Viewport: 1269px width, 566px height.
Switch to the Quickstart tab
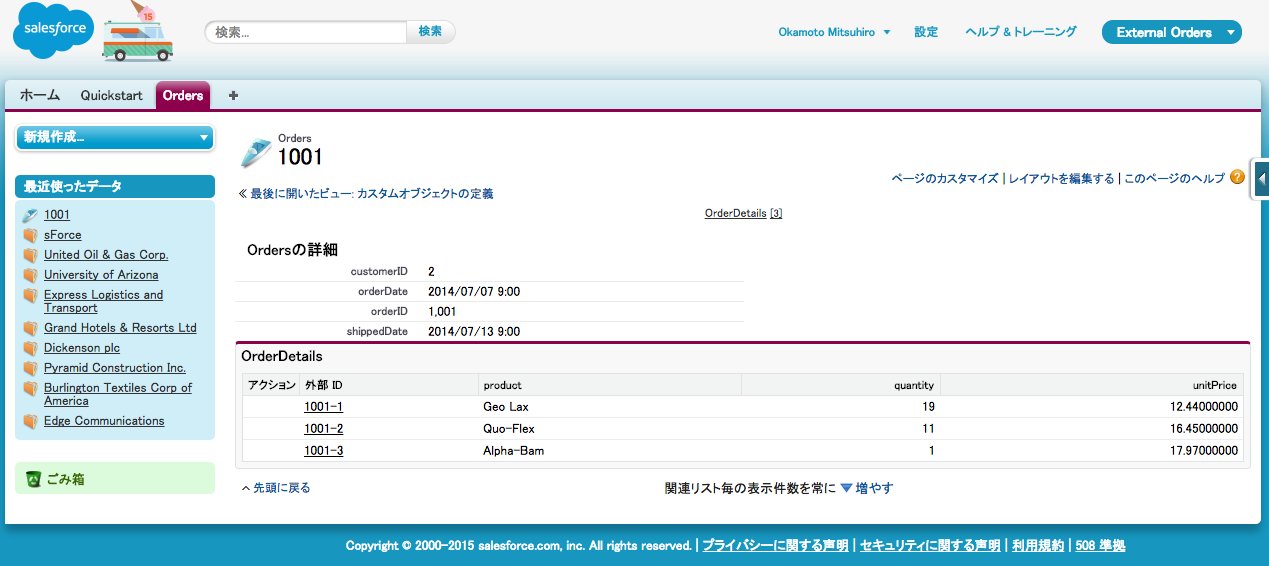(x=112, y=96)
